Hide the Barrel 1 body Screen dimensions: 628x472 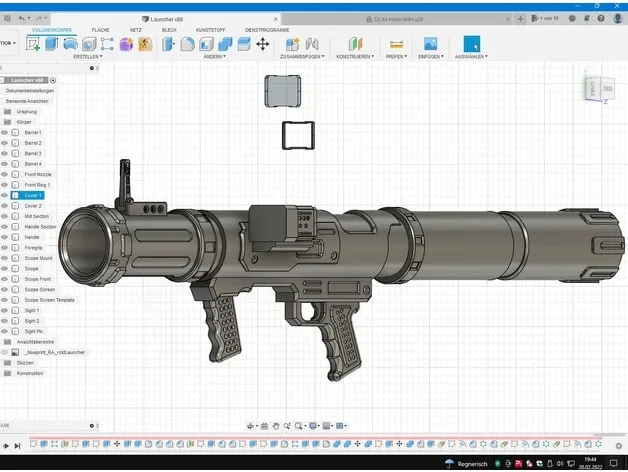coord(4,133)
